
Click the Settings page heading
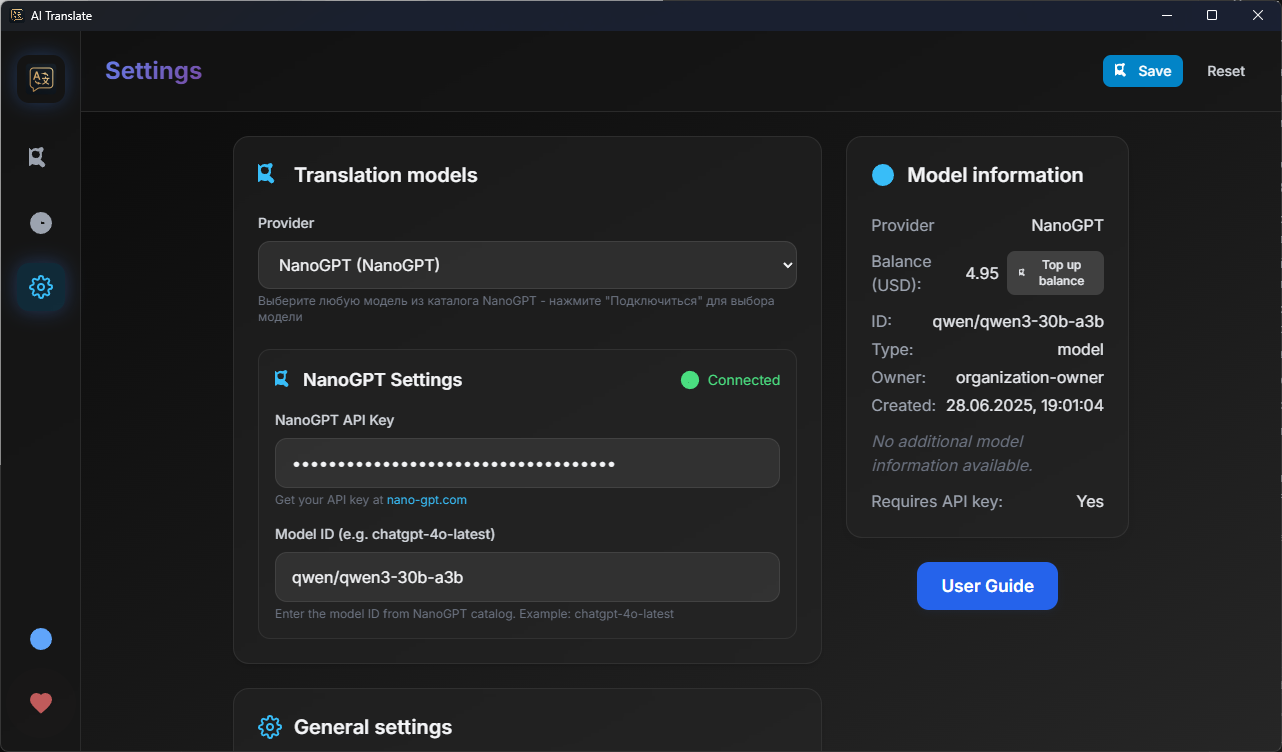154,71
